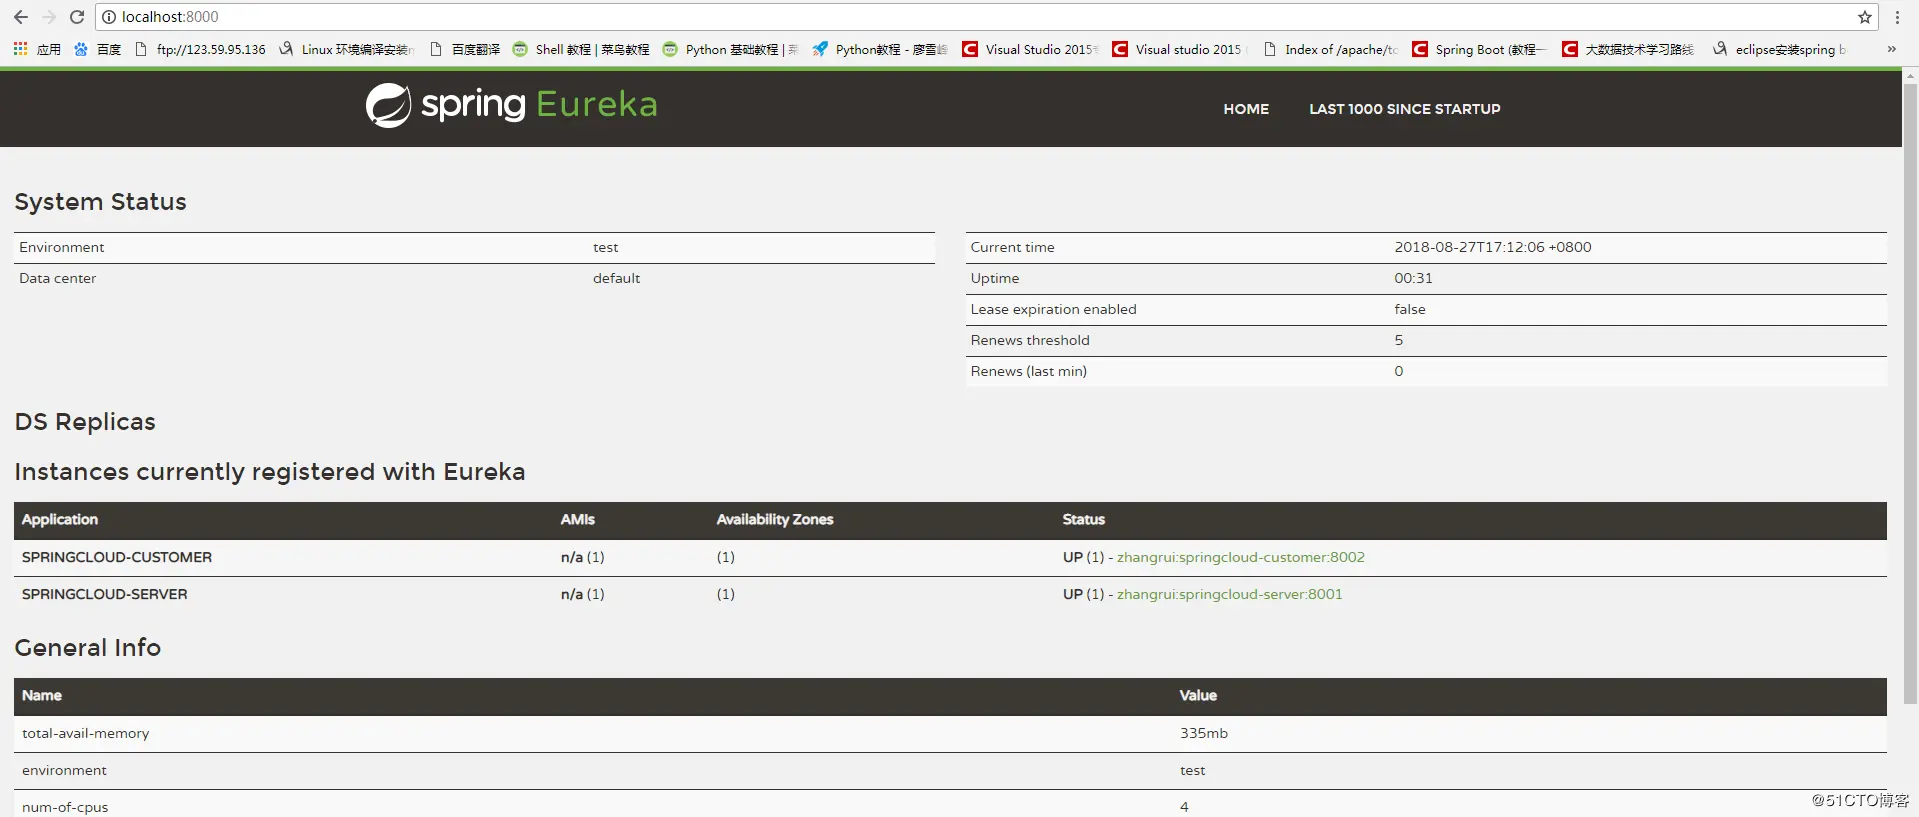Click num-of-cpus row name
Image resolution: width=1919 pixels, height=817 pixels.
pos(65,807)
